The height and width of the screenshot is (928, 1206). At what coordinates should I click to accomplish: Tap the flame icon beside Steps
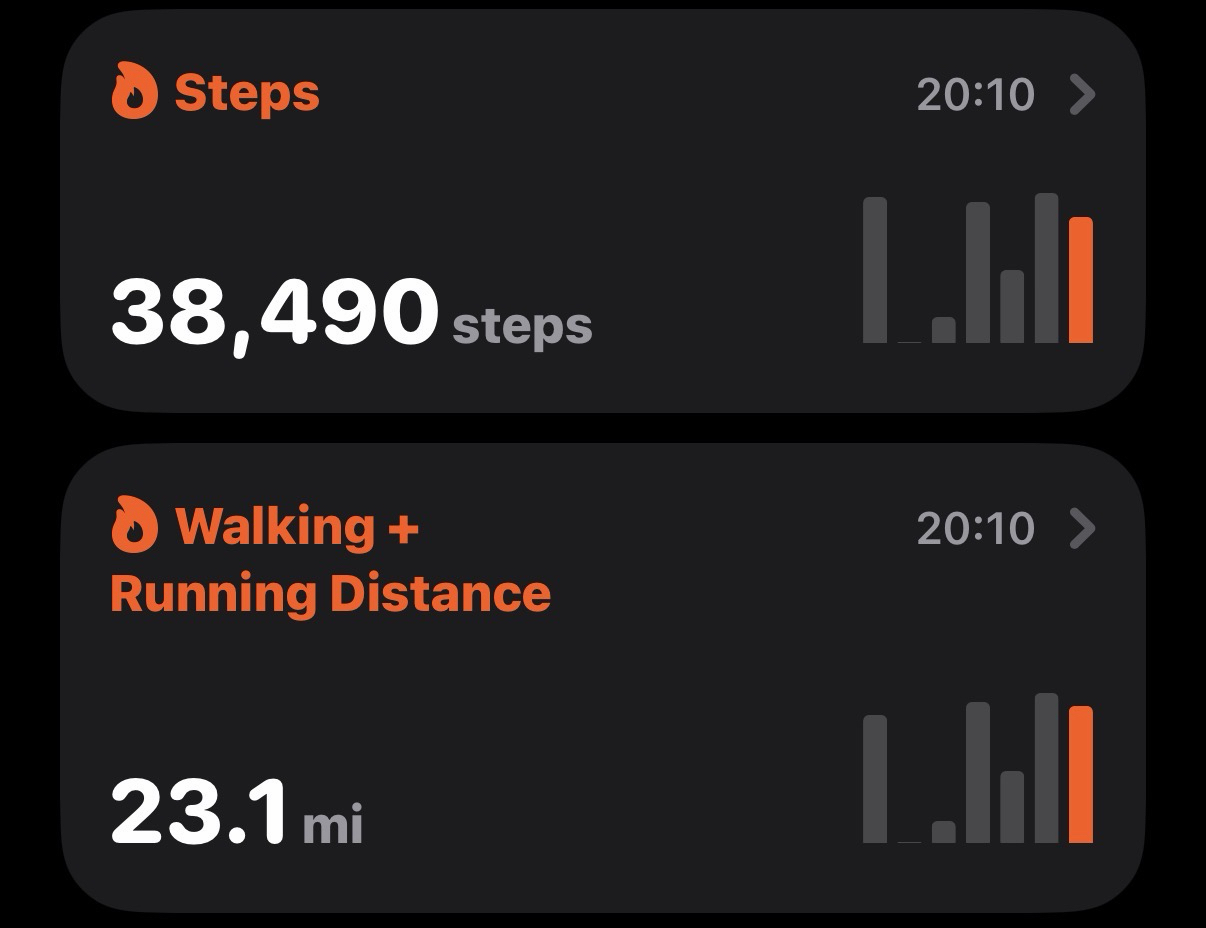[x=134, y=92]
